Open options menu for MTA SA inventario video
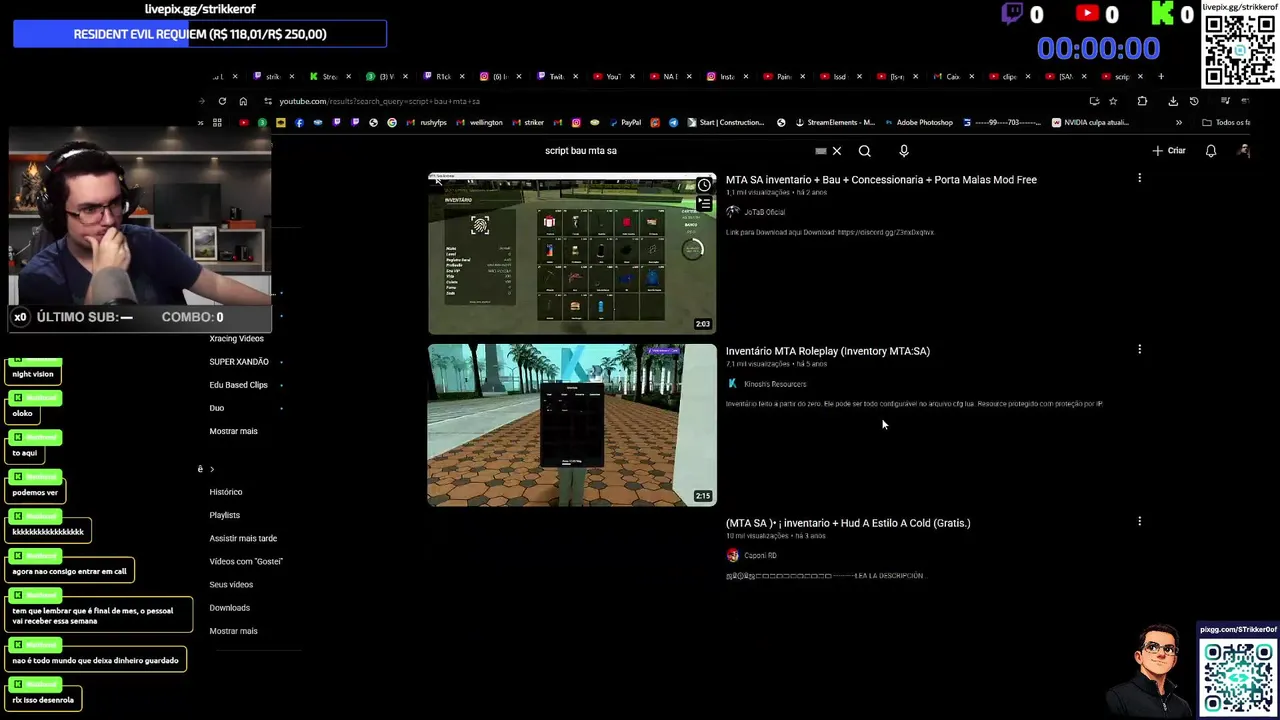 1139,178
